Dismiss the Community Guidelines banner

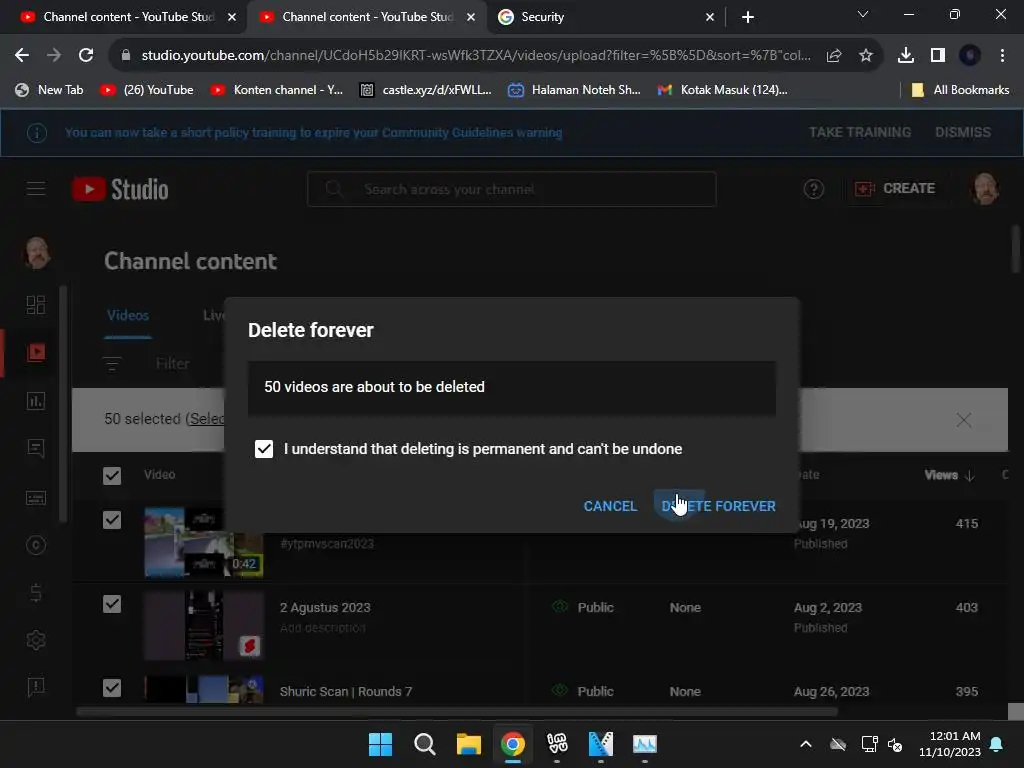point(963,133)
